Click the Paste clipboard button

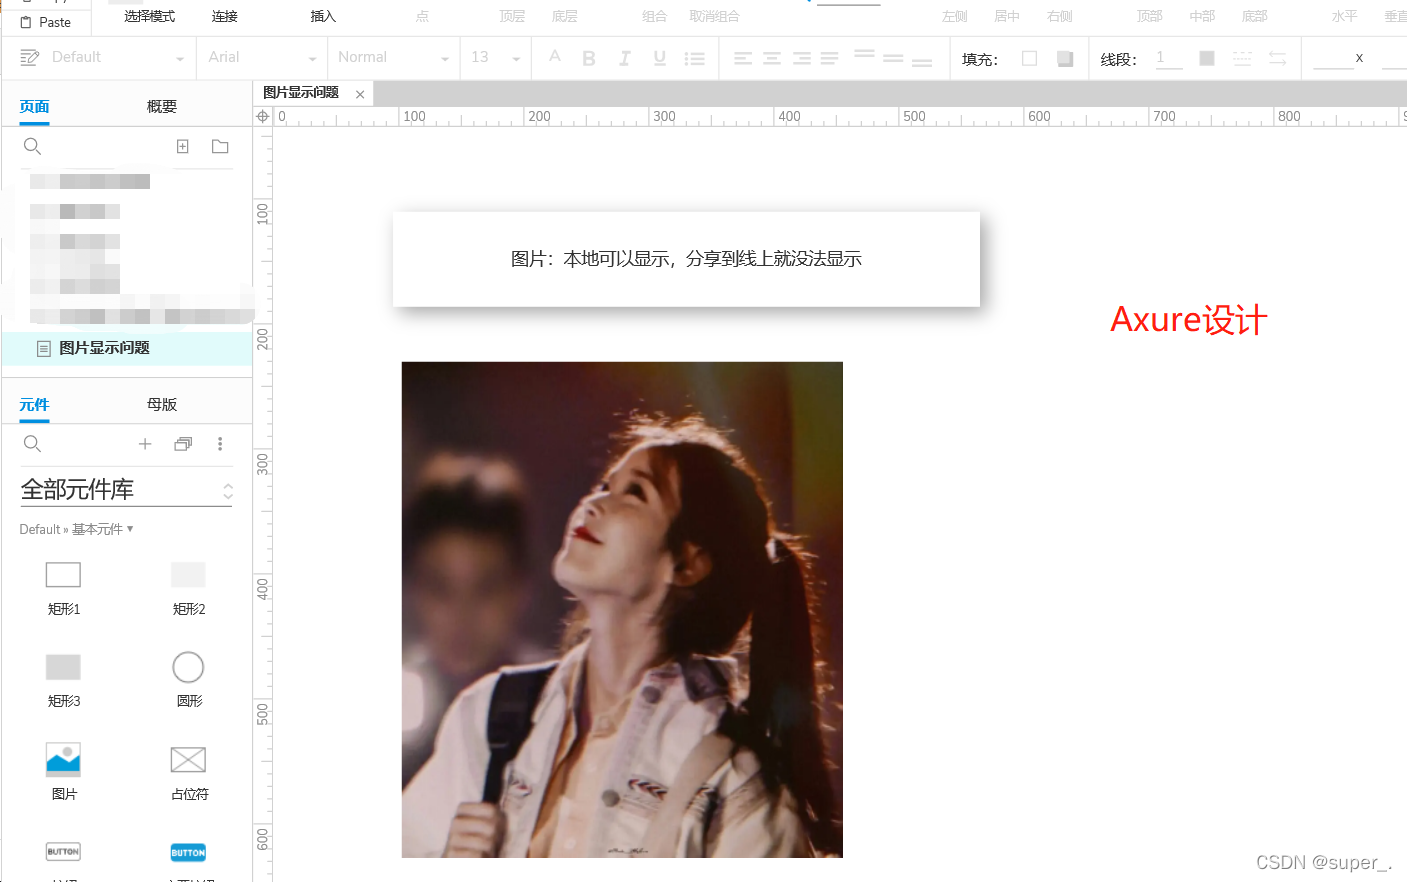[46, 22]
